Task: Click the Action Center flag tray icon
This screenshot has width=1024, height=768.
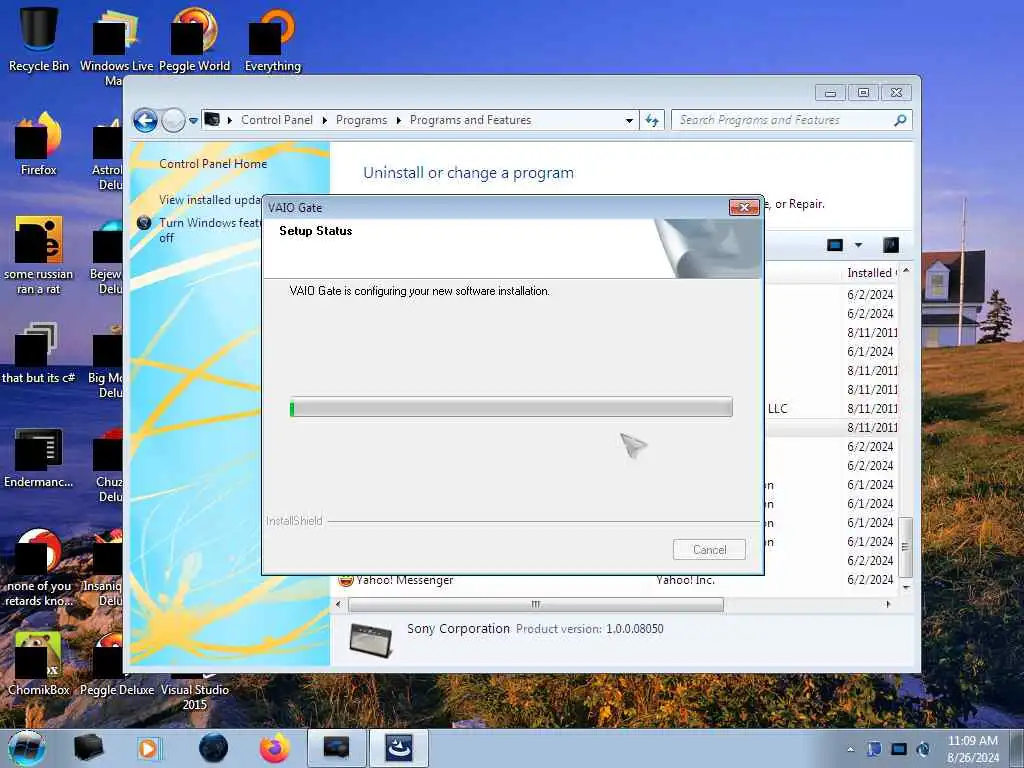Action: [874, 749]
